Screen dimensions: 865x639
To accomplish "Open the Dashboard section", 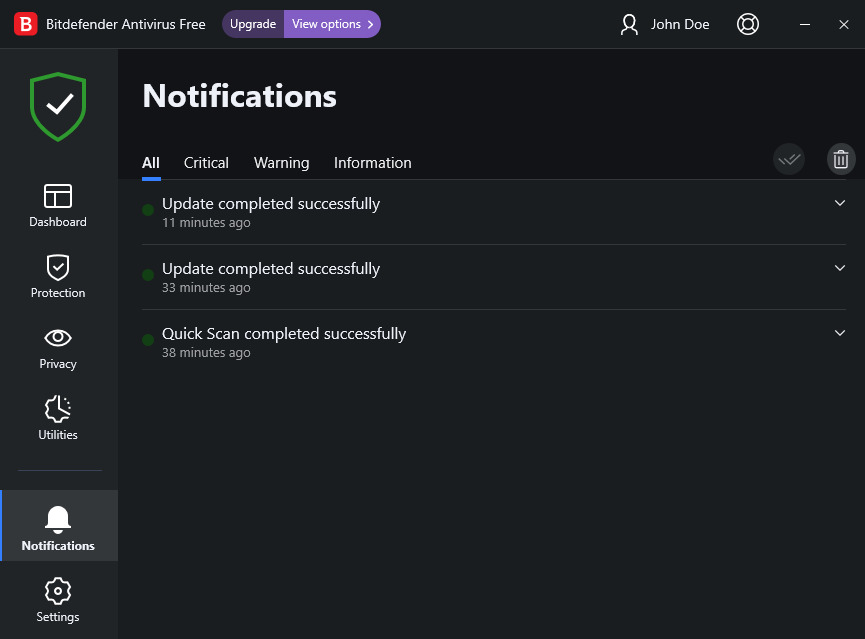I will (x=58, y=205).
